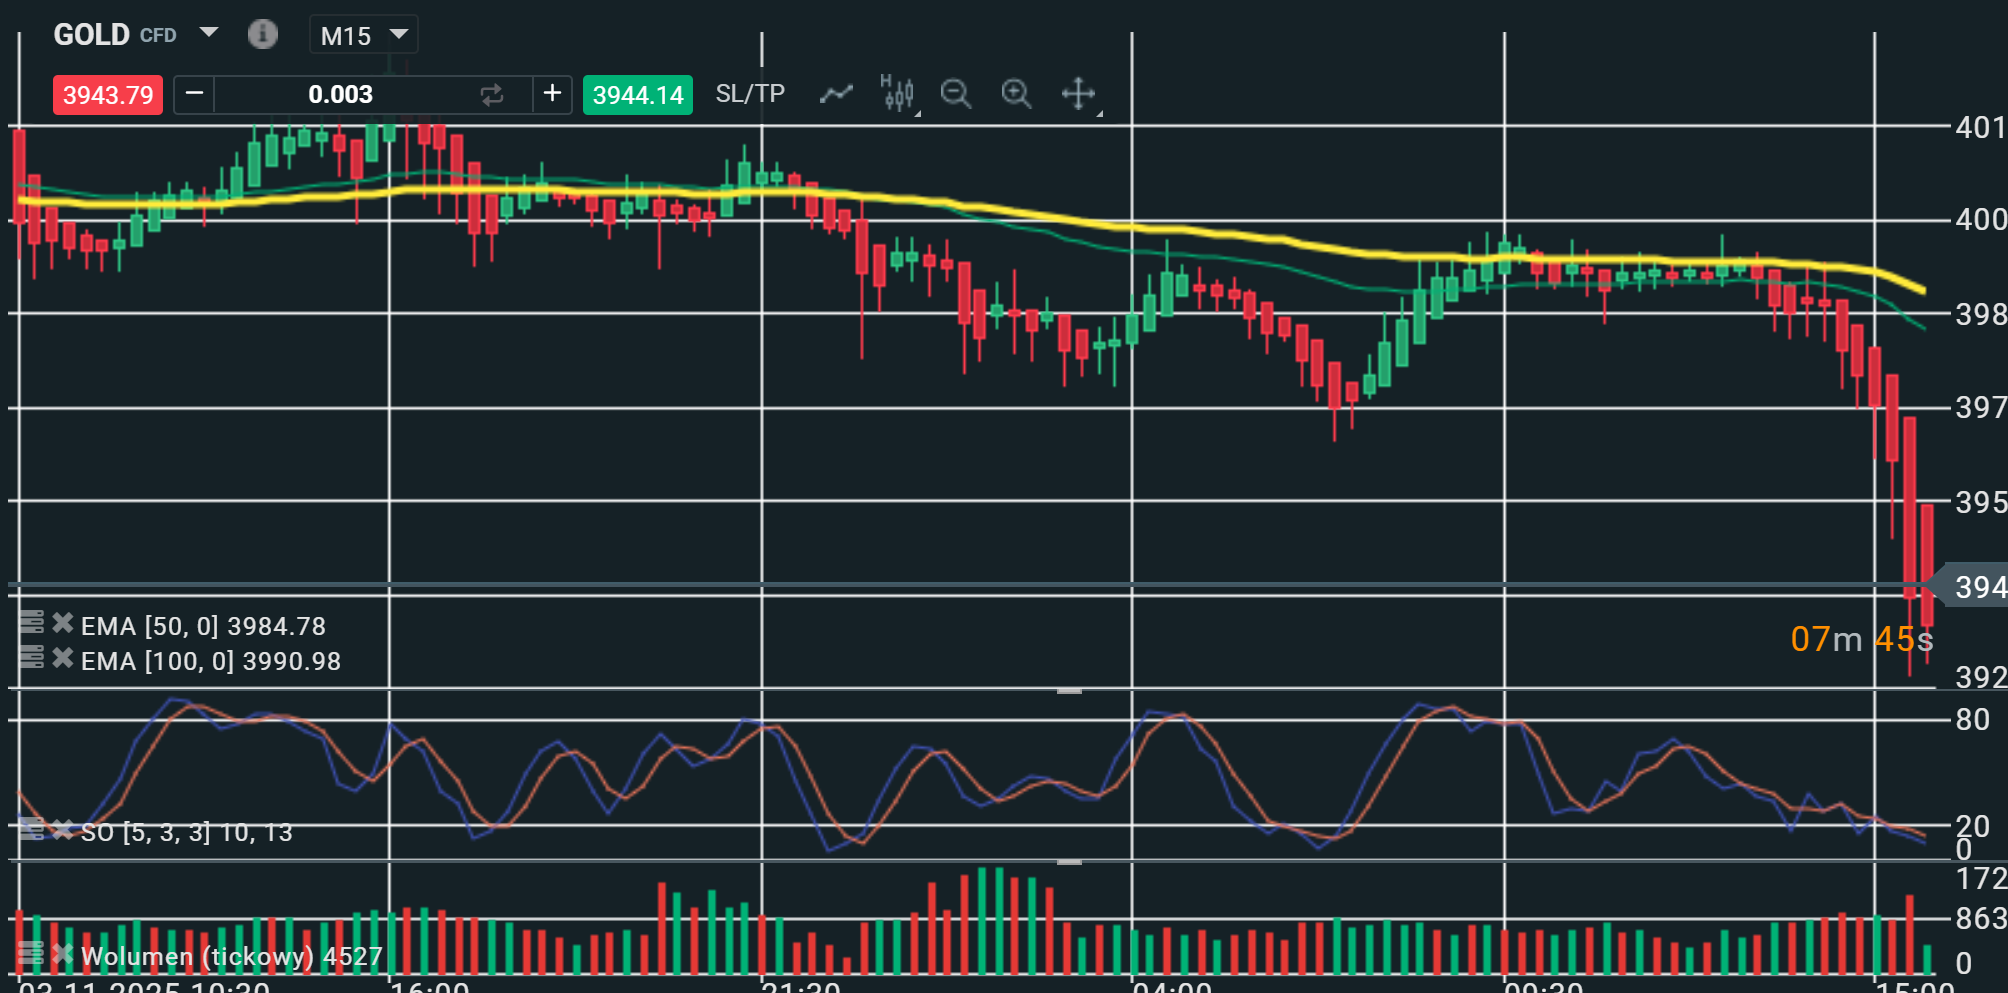
Task: Open settings for Wolumen indicator
Action: 31,953
